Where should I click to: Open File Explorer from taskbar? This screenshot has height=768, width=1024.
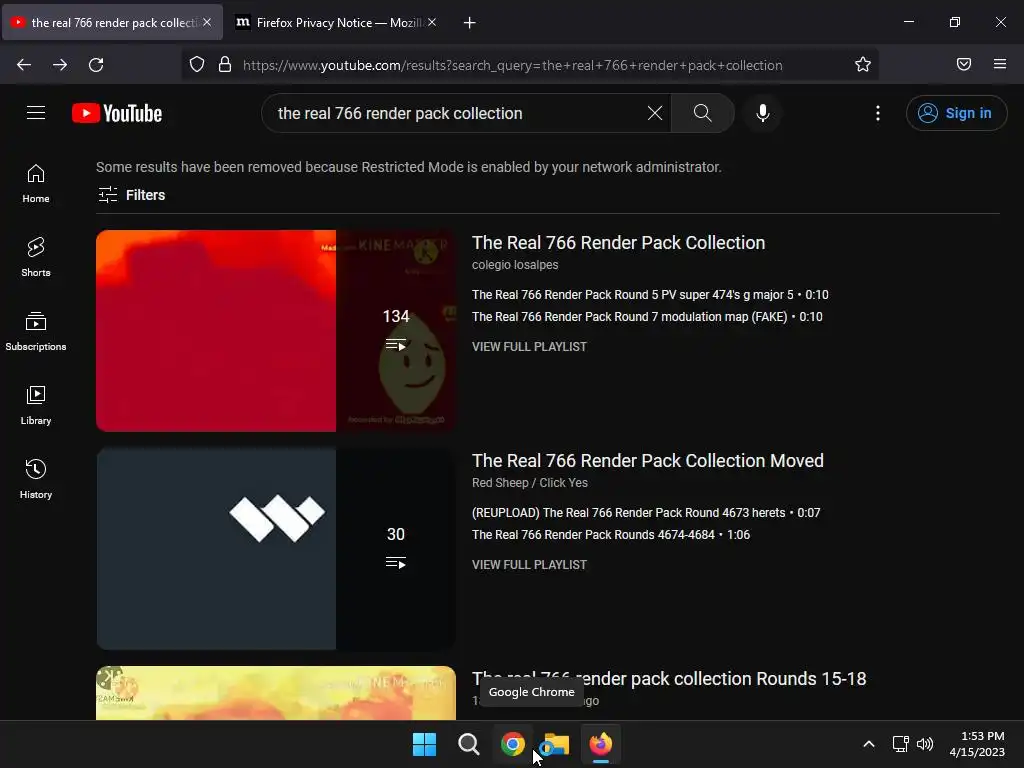pos(556,744)
